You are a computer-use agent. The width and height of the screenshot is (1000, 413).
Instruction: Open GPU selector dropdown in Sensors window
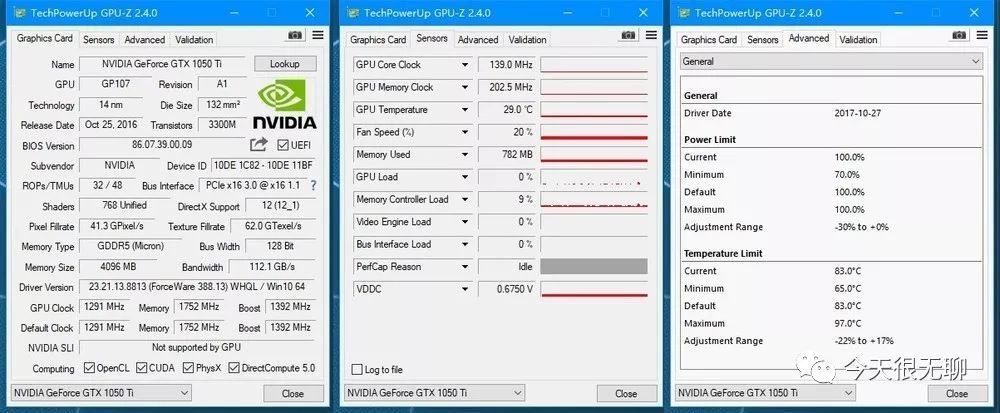(x=434, y=393)
